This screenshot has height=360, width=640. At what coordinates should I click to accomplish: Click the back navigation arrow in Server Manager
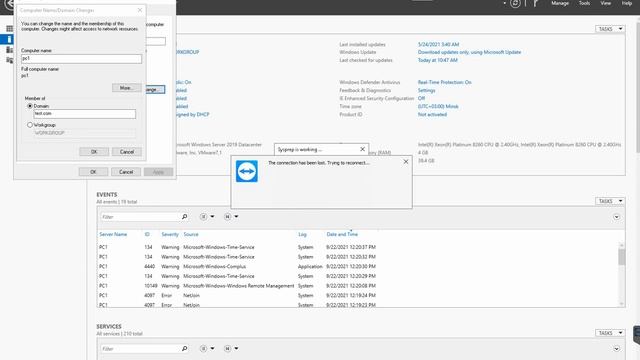point(8,4)
